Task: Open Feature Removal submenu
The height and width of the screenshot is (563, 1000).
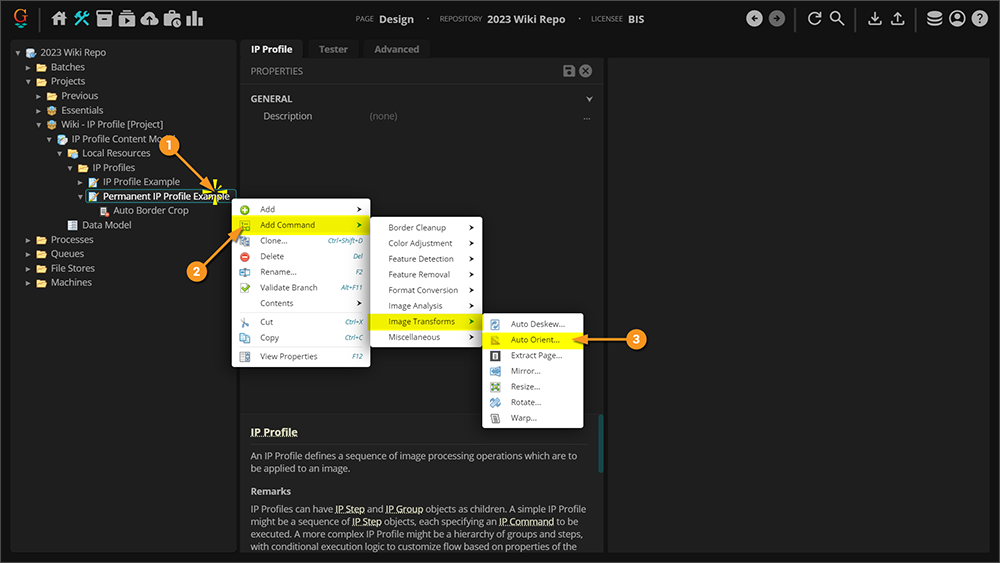Action: coord(426,274)
